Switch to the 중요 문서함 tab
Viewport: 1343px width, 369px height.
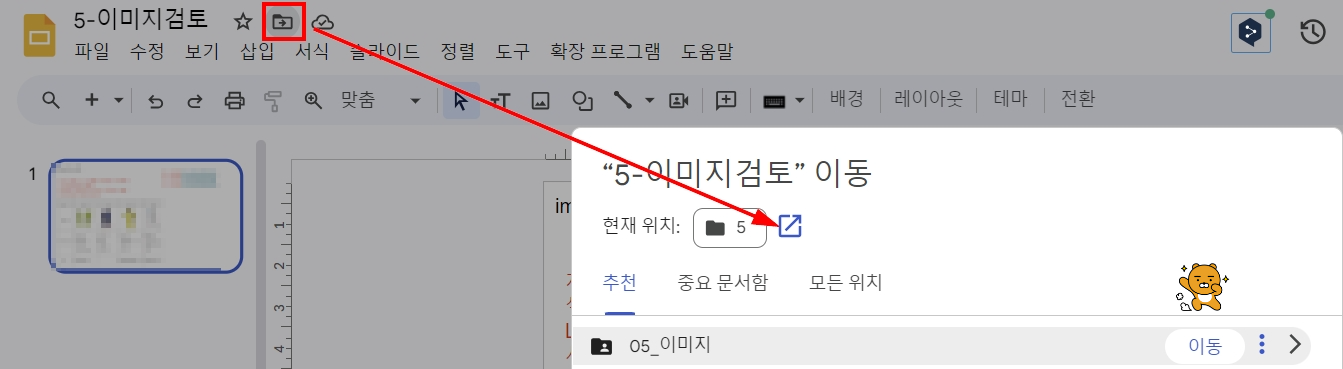tap(723, 283)
